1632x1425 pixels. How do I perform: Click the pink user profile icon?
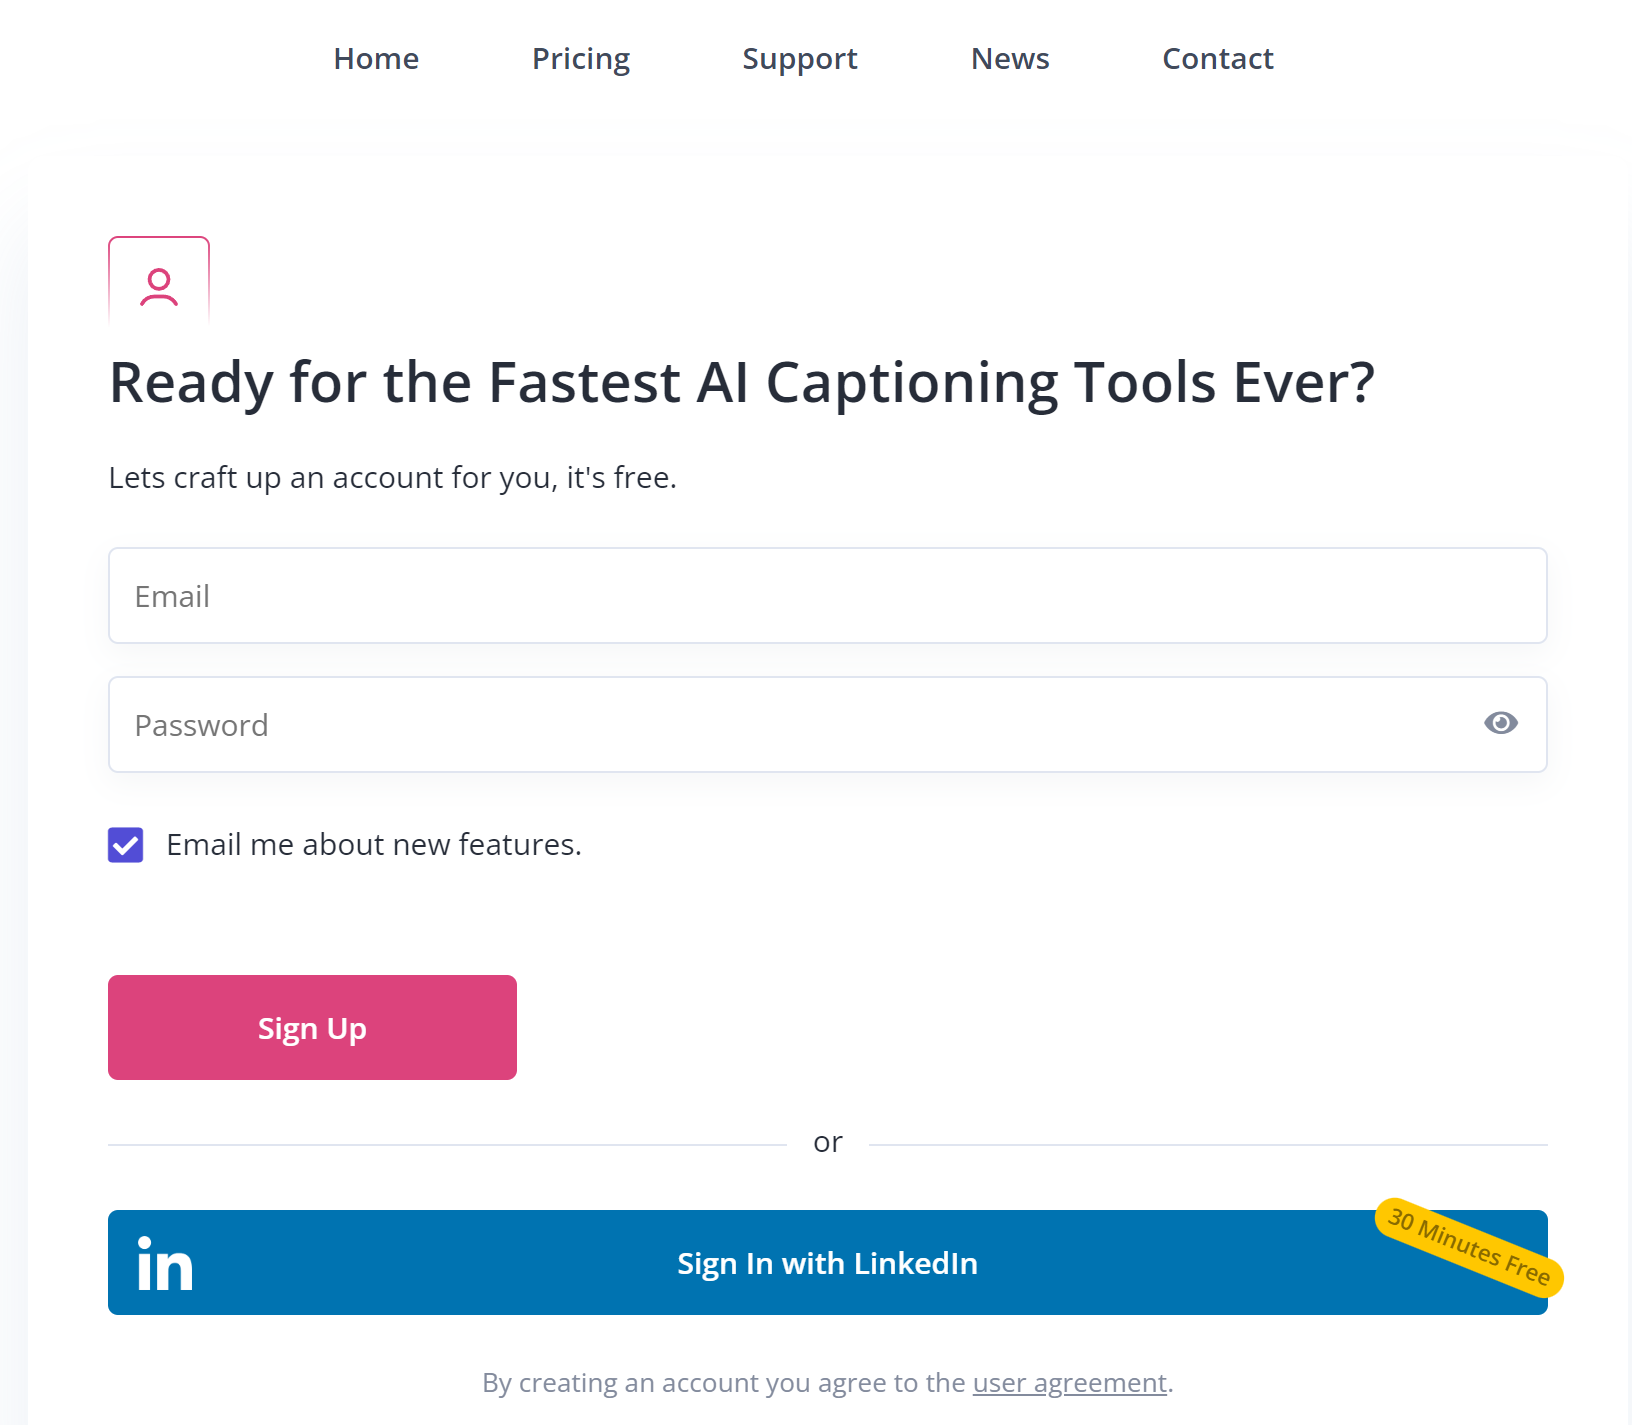(159, 286)
